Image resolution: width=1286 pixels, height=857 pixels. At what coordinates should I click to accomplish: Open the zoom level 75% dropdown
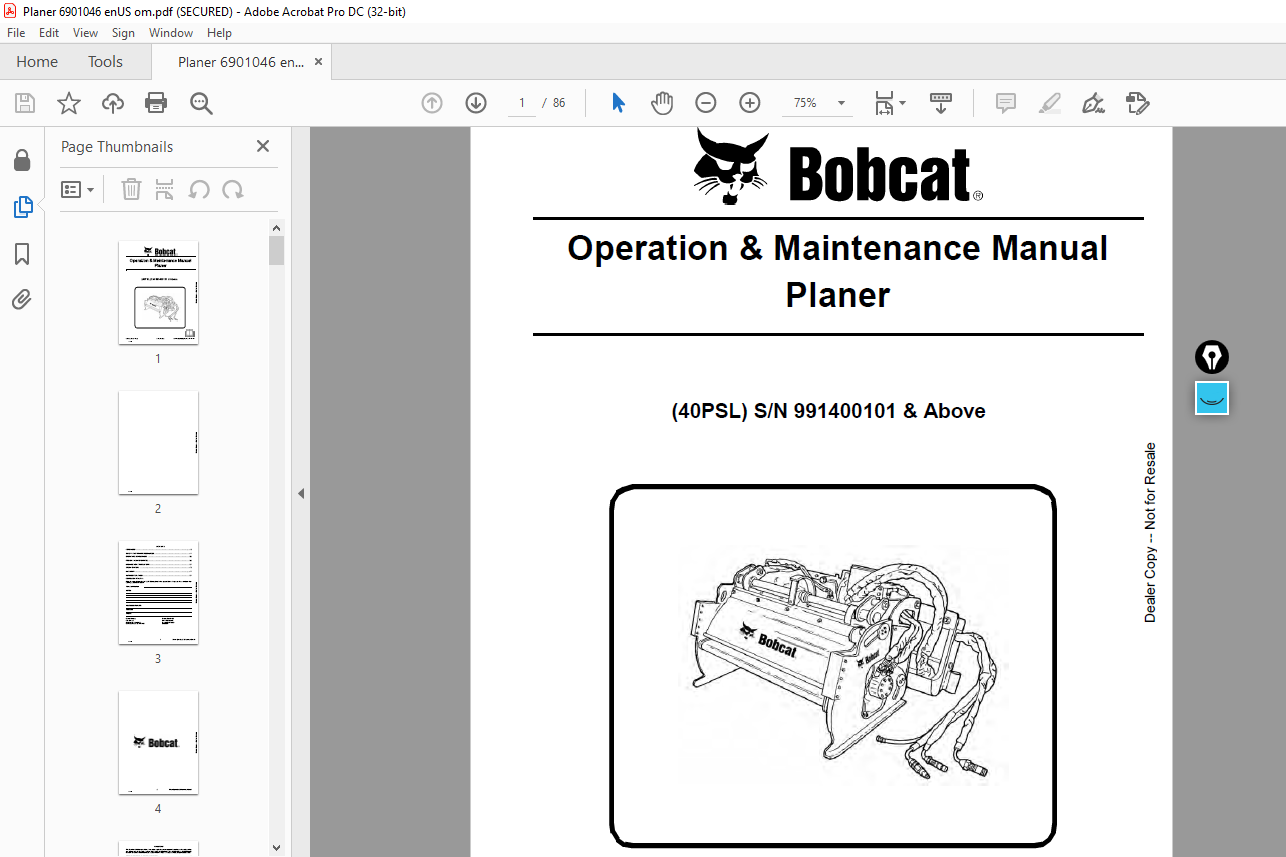[x=840, y=103]
